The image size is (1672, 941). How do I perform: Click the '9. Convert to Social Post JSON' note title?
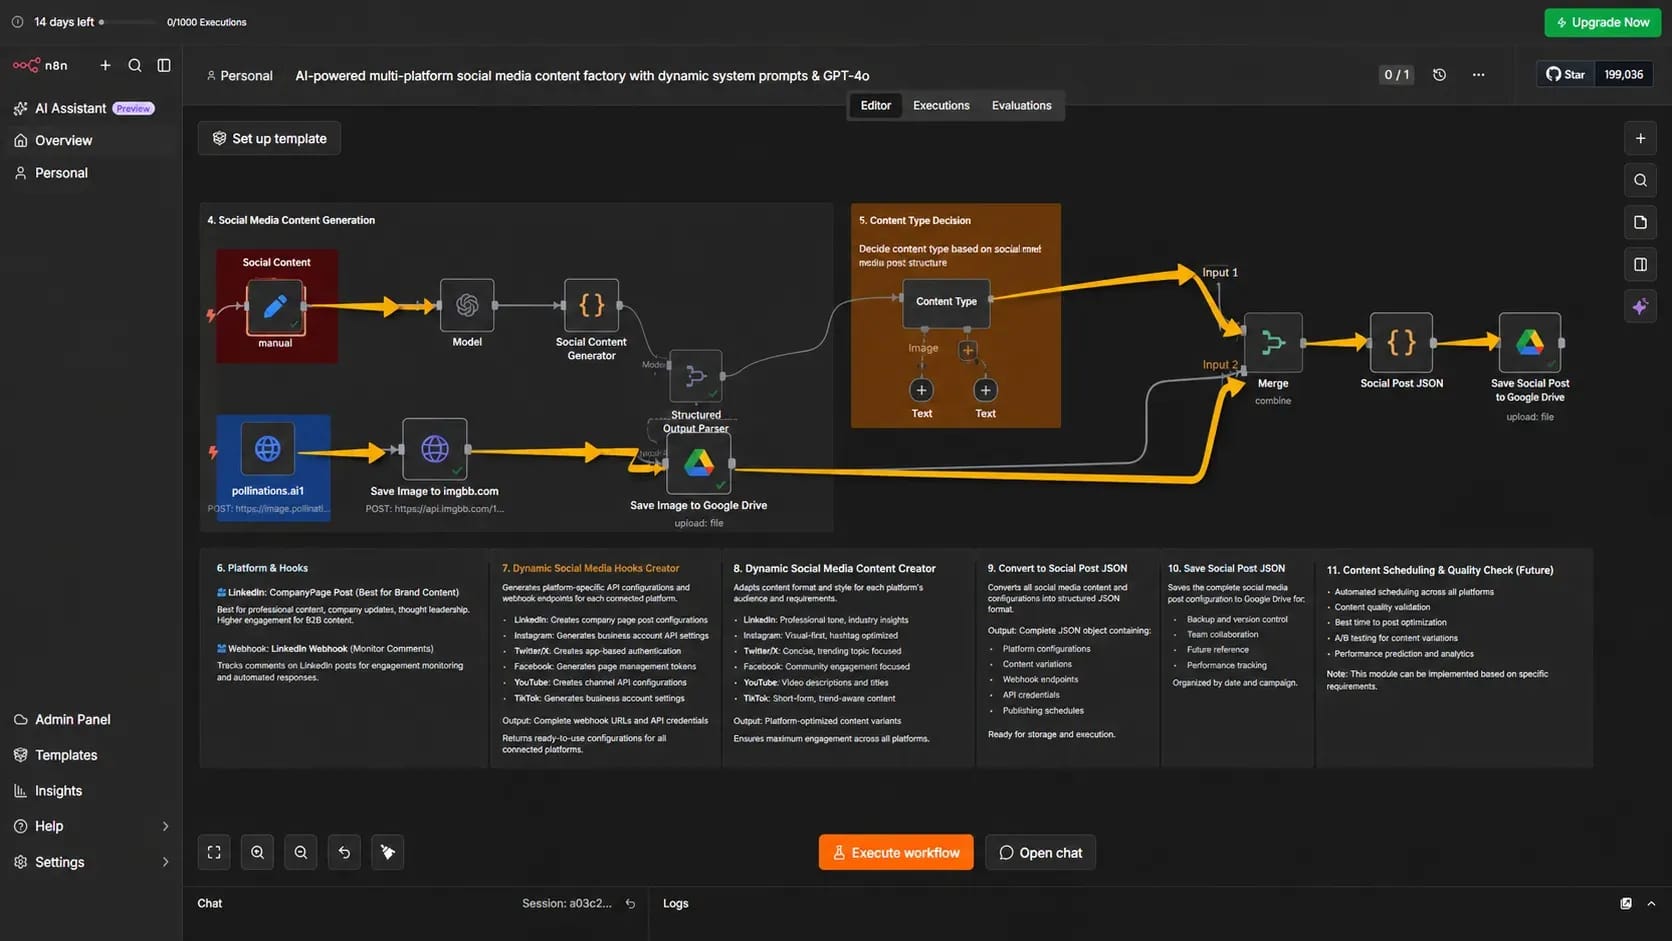(x=1057, y=568)
